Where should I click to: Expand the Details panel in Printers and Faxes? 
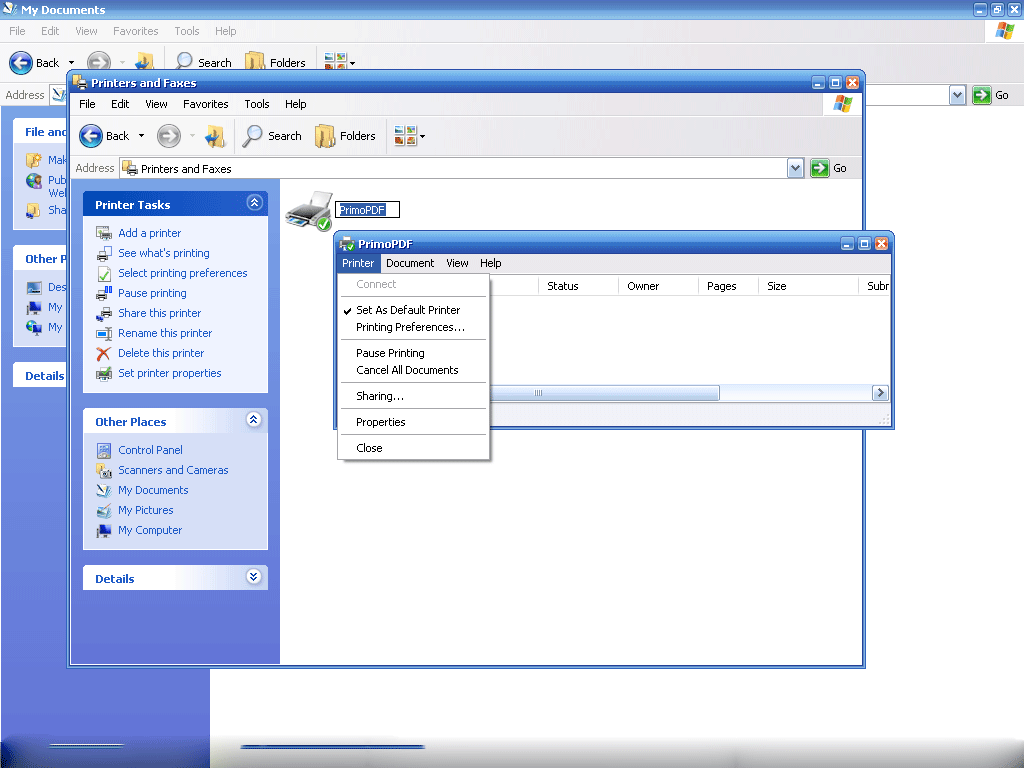pos(254,577)
